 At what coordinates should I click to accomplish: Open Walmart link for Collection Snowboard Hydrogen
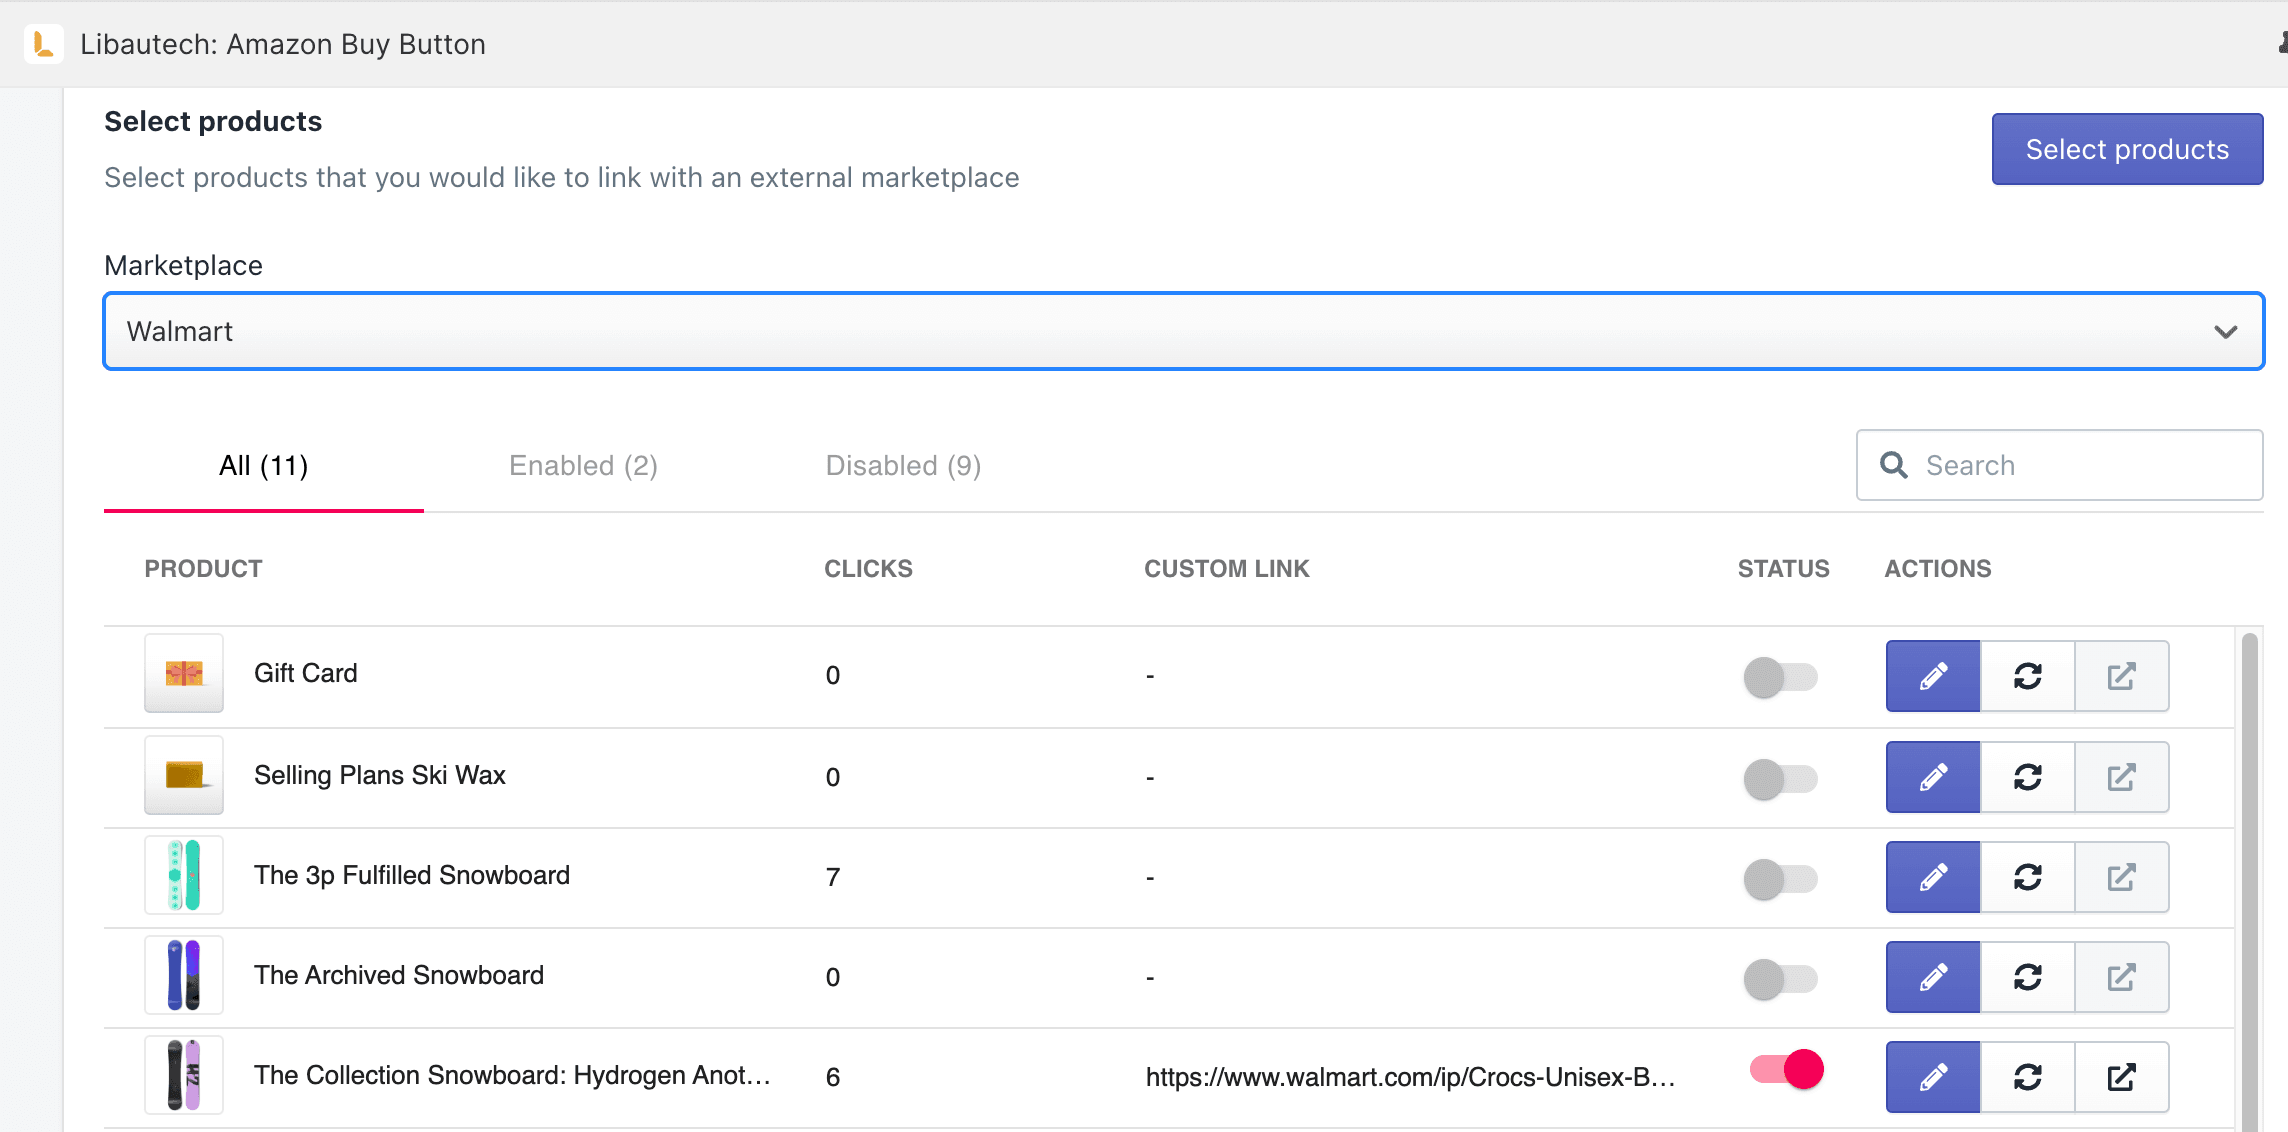[2121, 1077]
